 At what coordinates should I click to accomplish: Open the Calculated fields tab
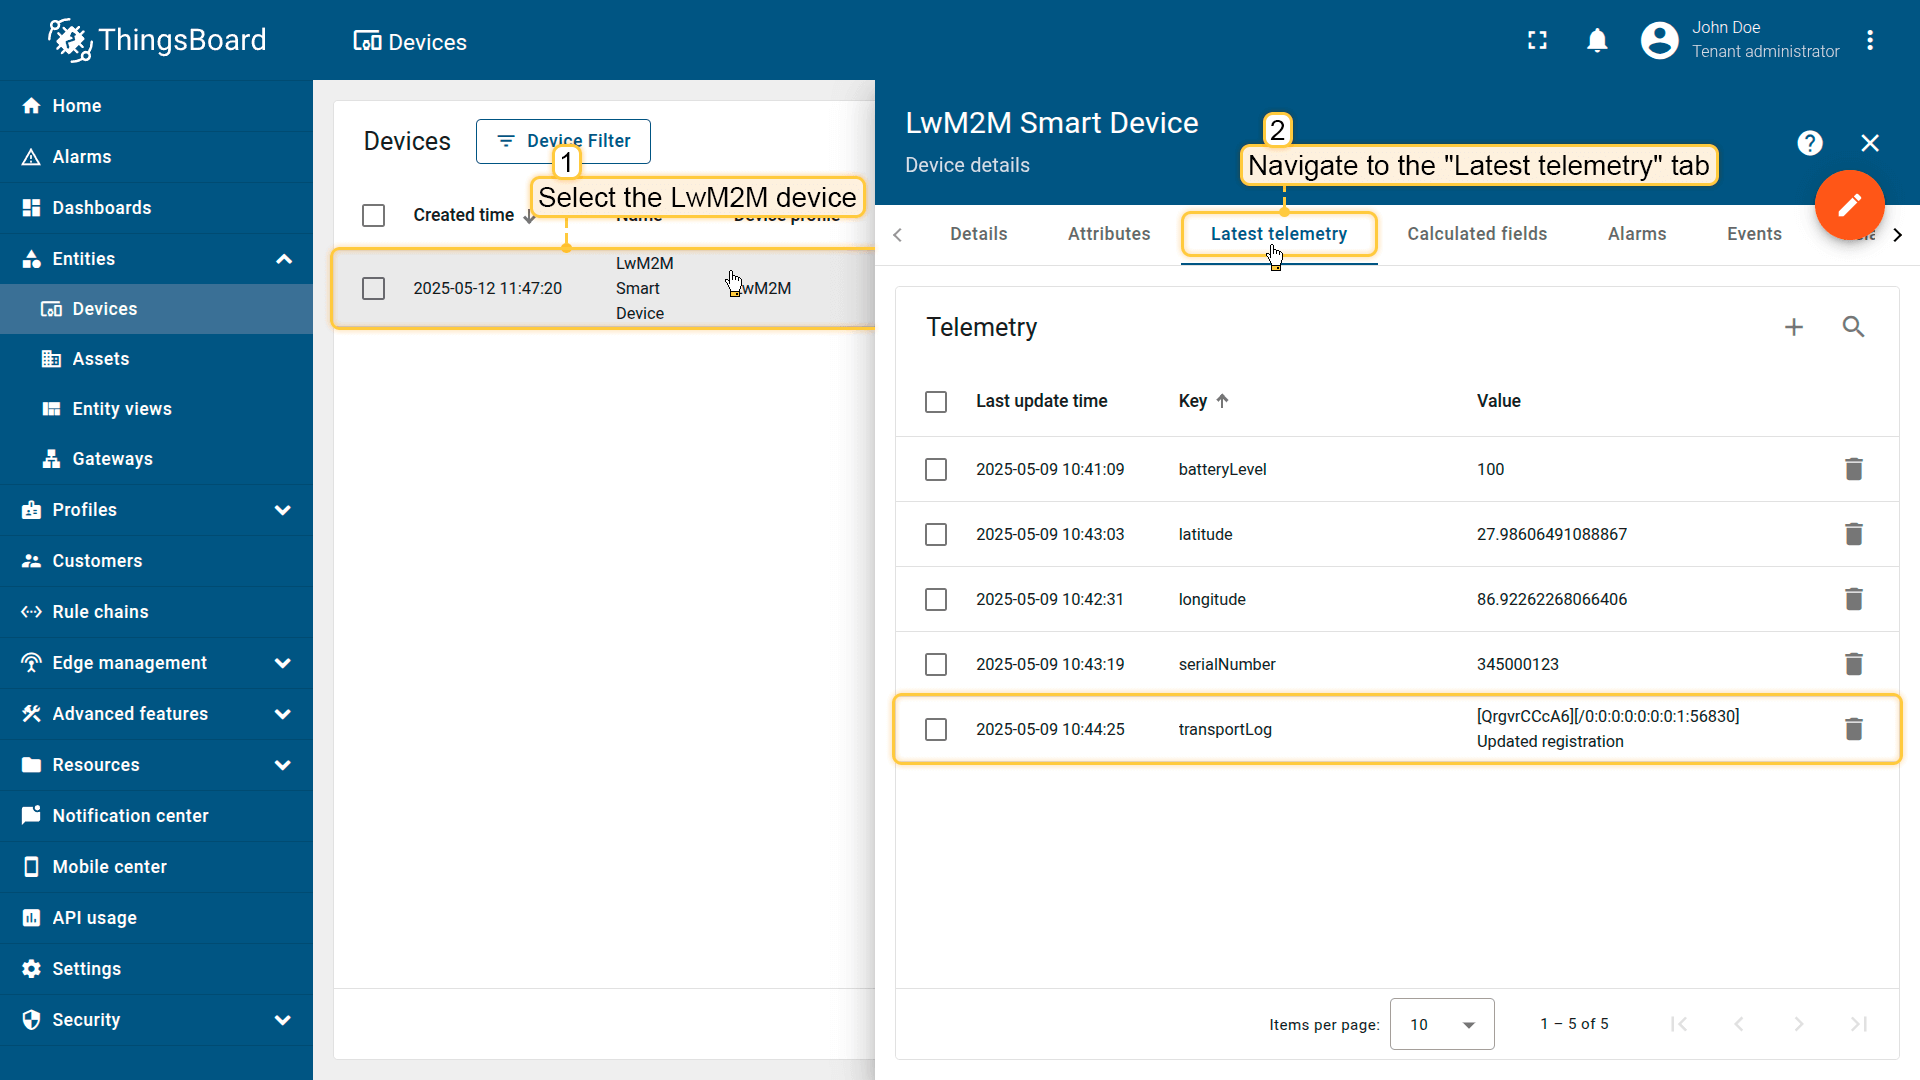[1476, 234]
